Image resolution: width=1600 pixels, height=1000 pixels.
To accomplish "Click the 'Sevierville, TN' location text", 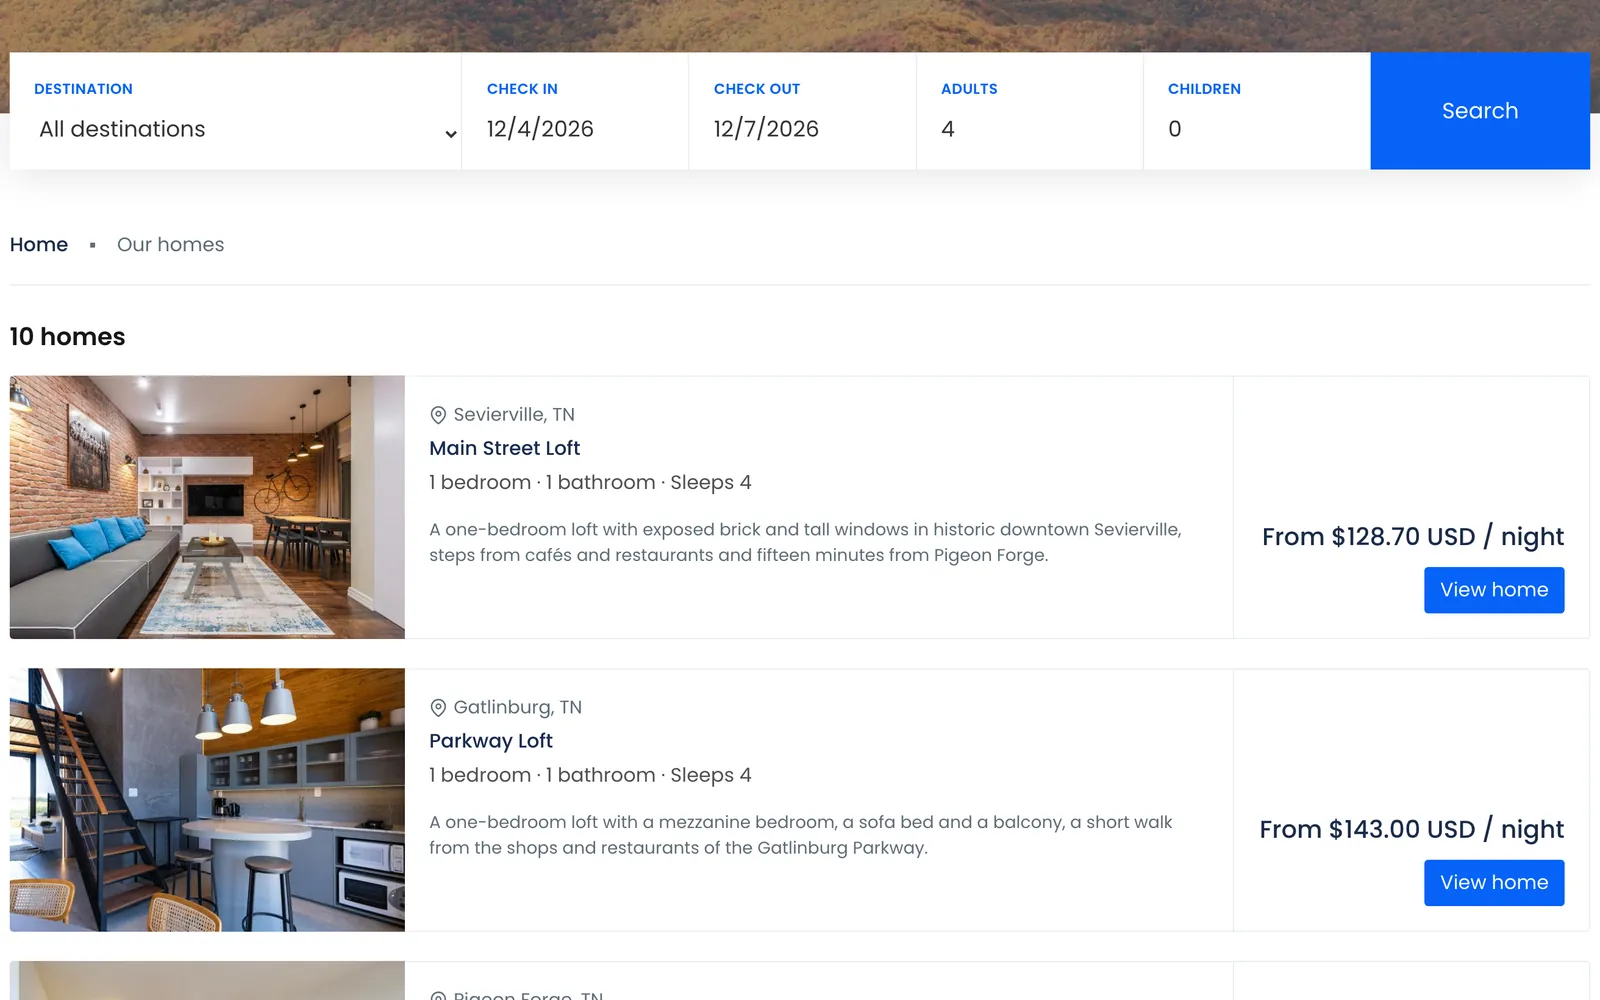I will [514, 415].
